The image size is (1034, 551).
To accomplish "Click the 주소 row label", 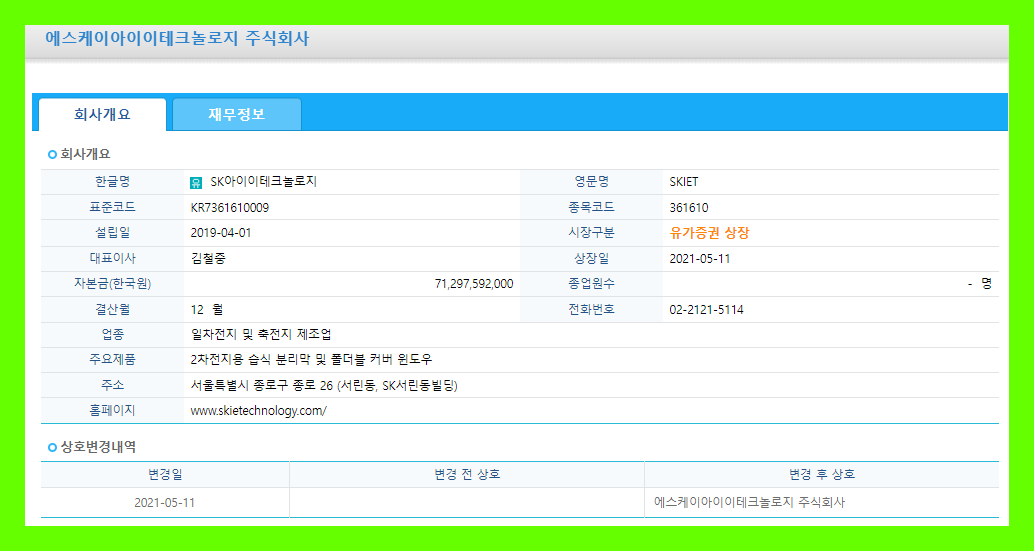I will (113, 386).
